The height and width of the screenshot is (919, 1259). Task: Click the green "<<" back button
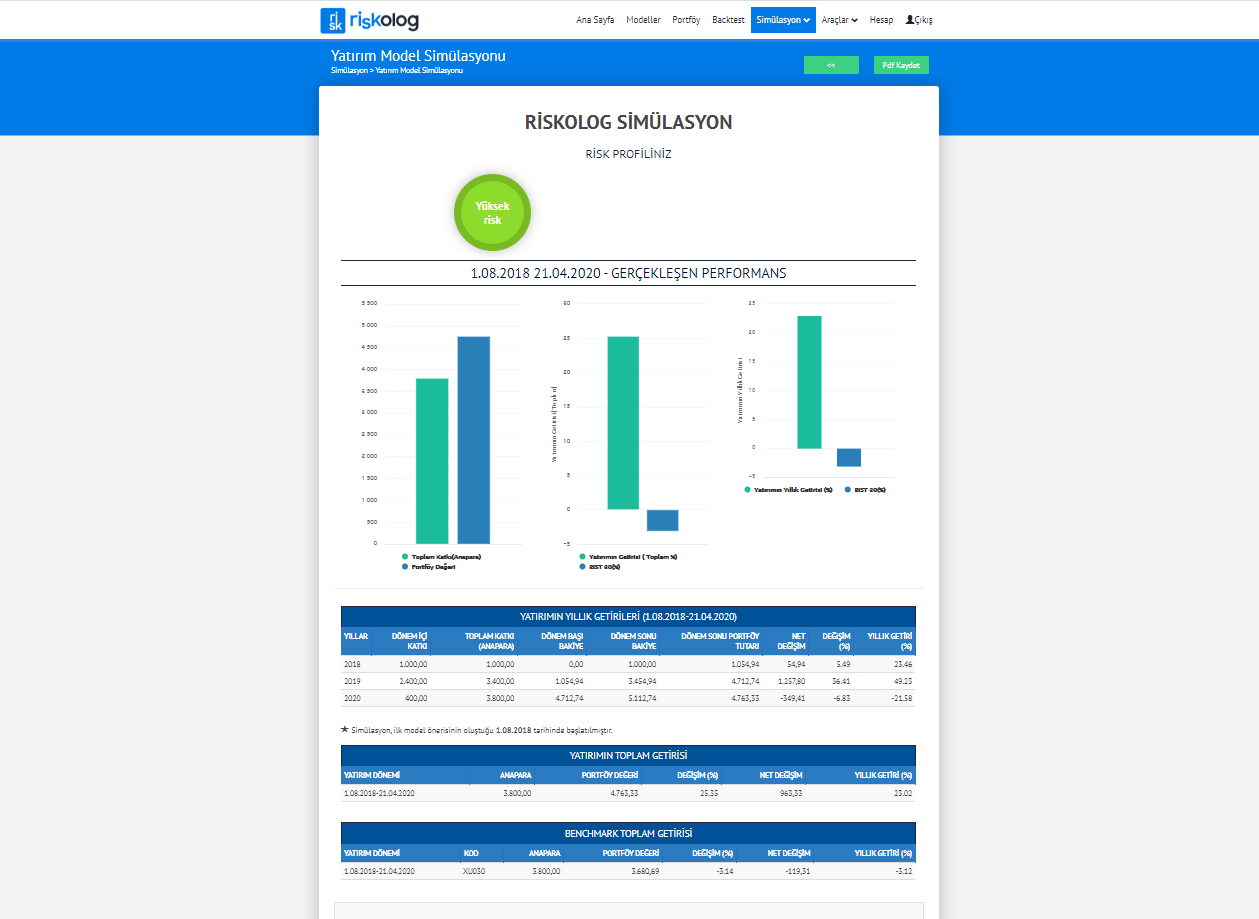click(x=831, y=65)
